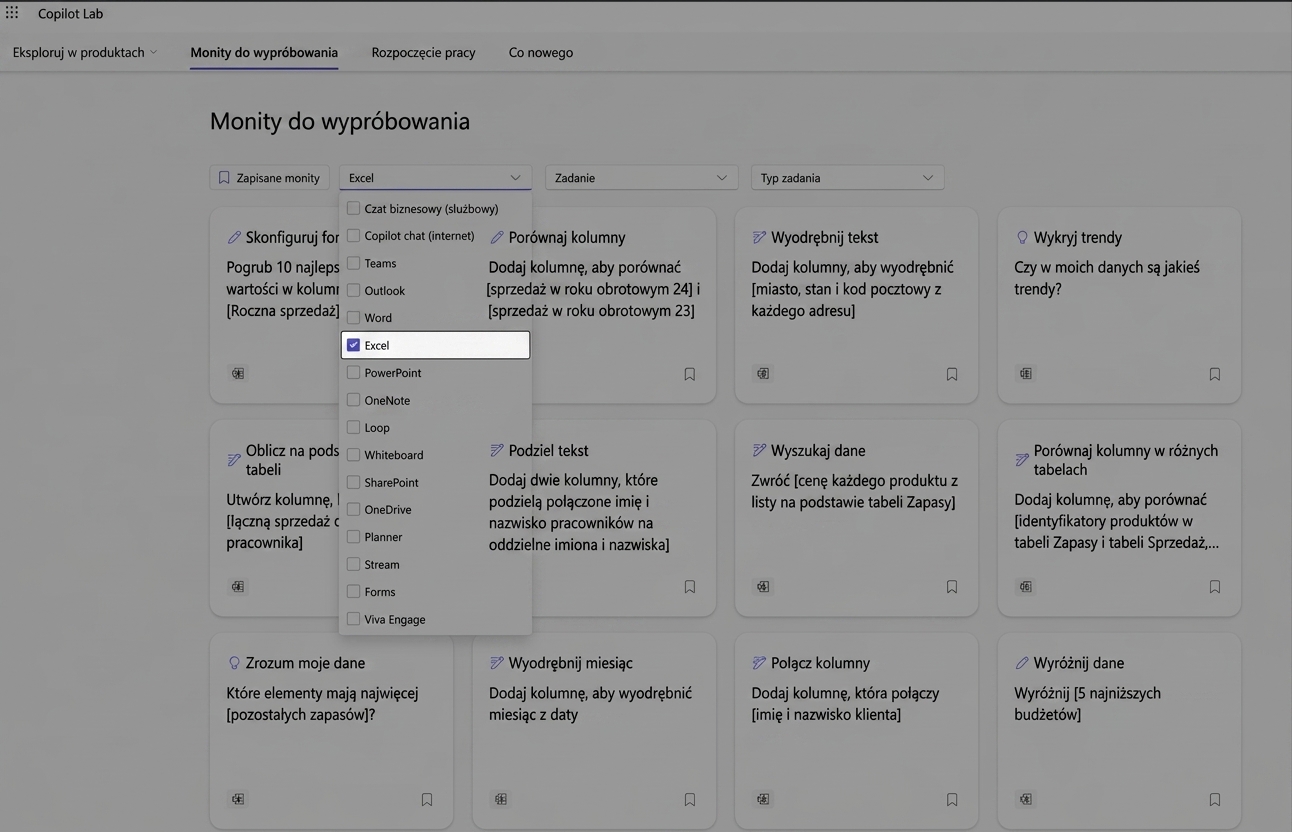Bookmark Porównaj kolumny w różnych tabelach card
The width and height of the screenshot is (1292, 832).
pyautogui.click(x=1215, y=587)
